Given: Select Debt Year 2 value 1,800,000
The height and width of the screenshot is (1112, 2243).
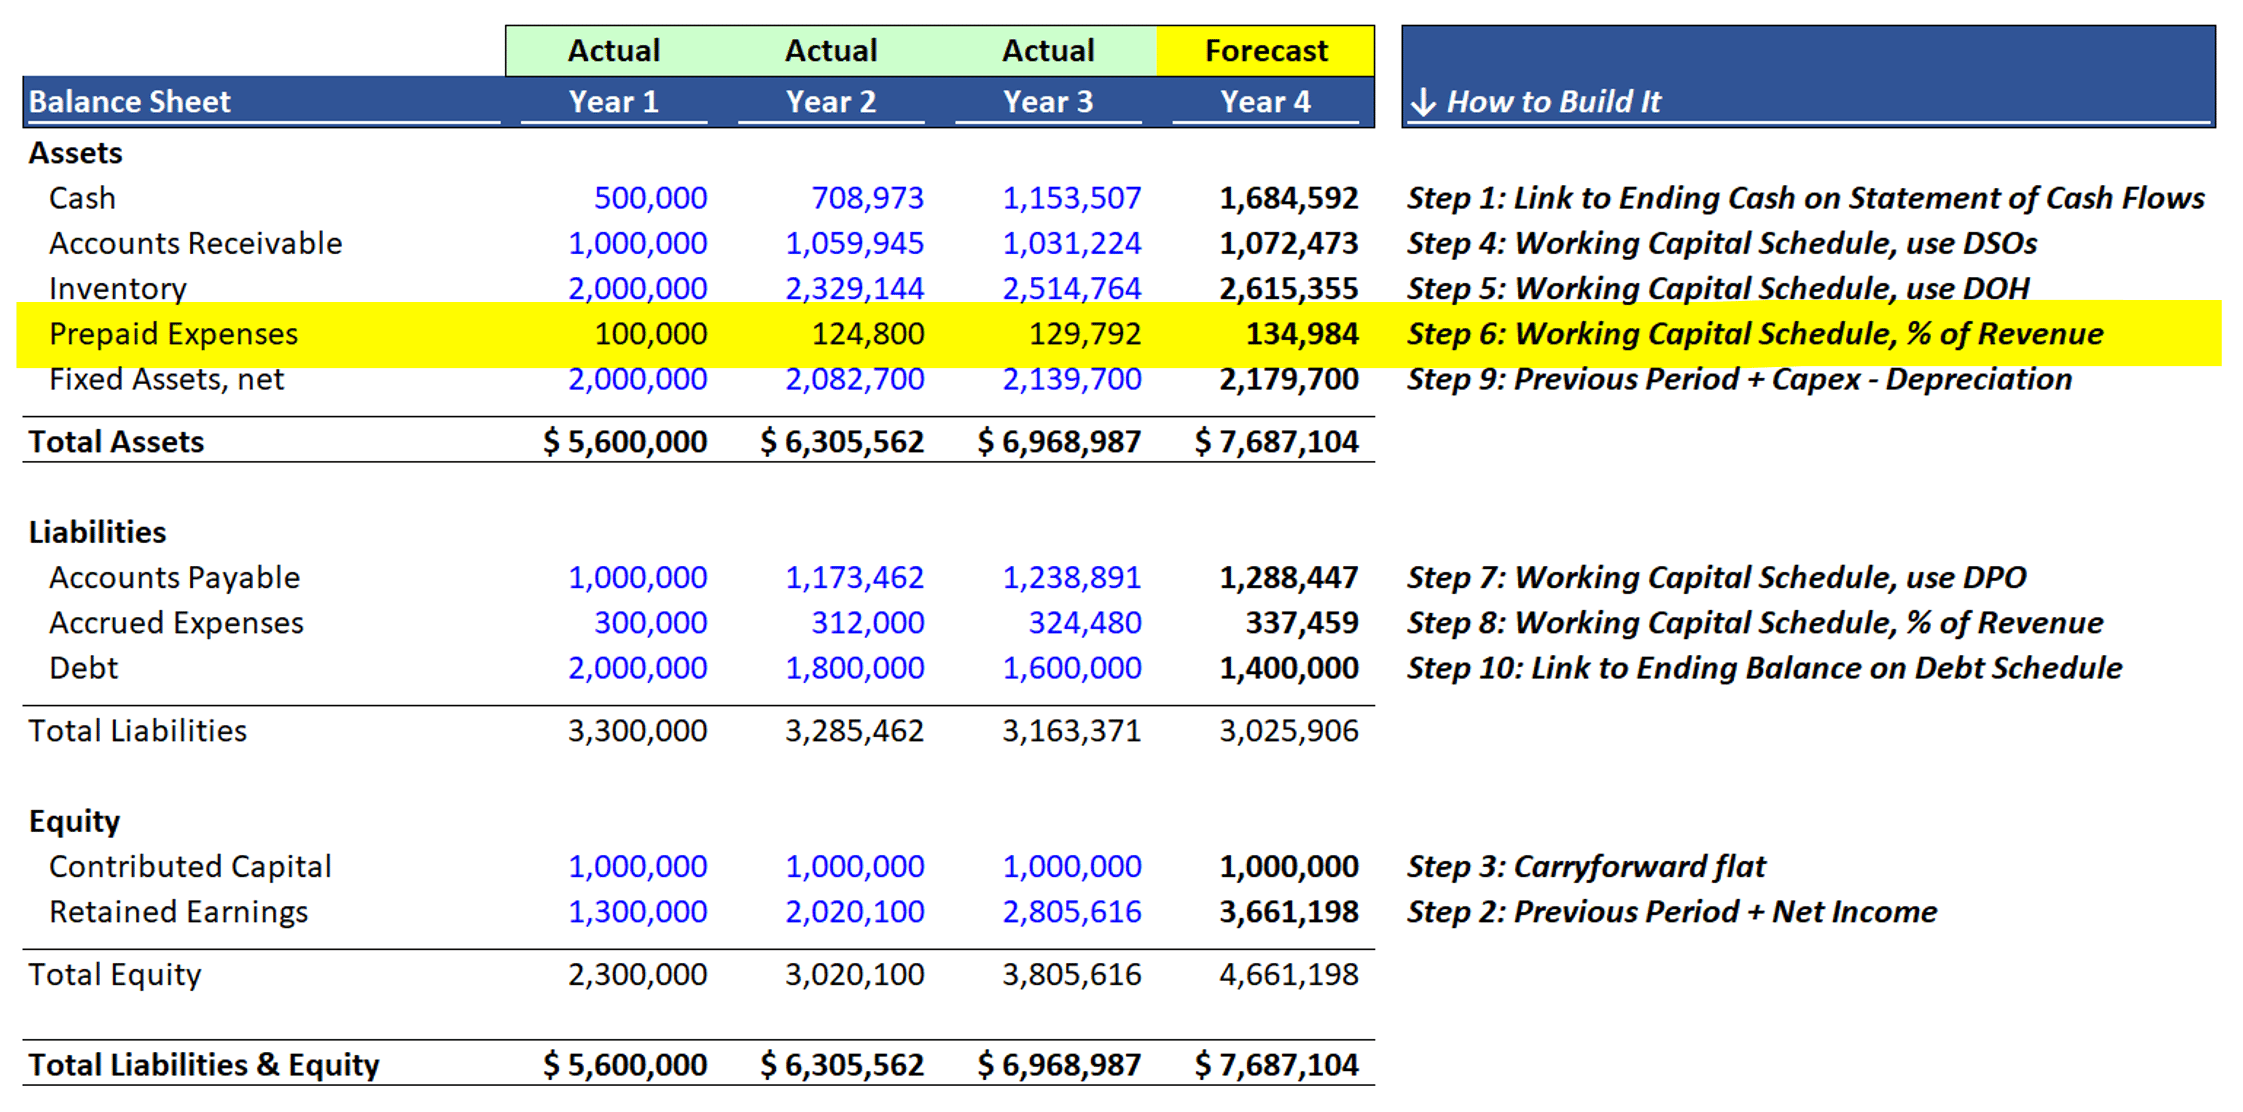Looking at the screenshot, I should pyautogui.click(x=854, y=668).
